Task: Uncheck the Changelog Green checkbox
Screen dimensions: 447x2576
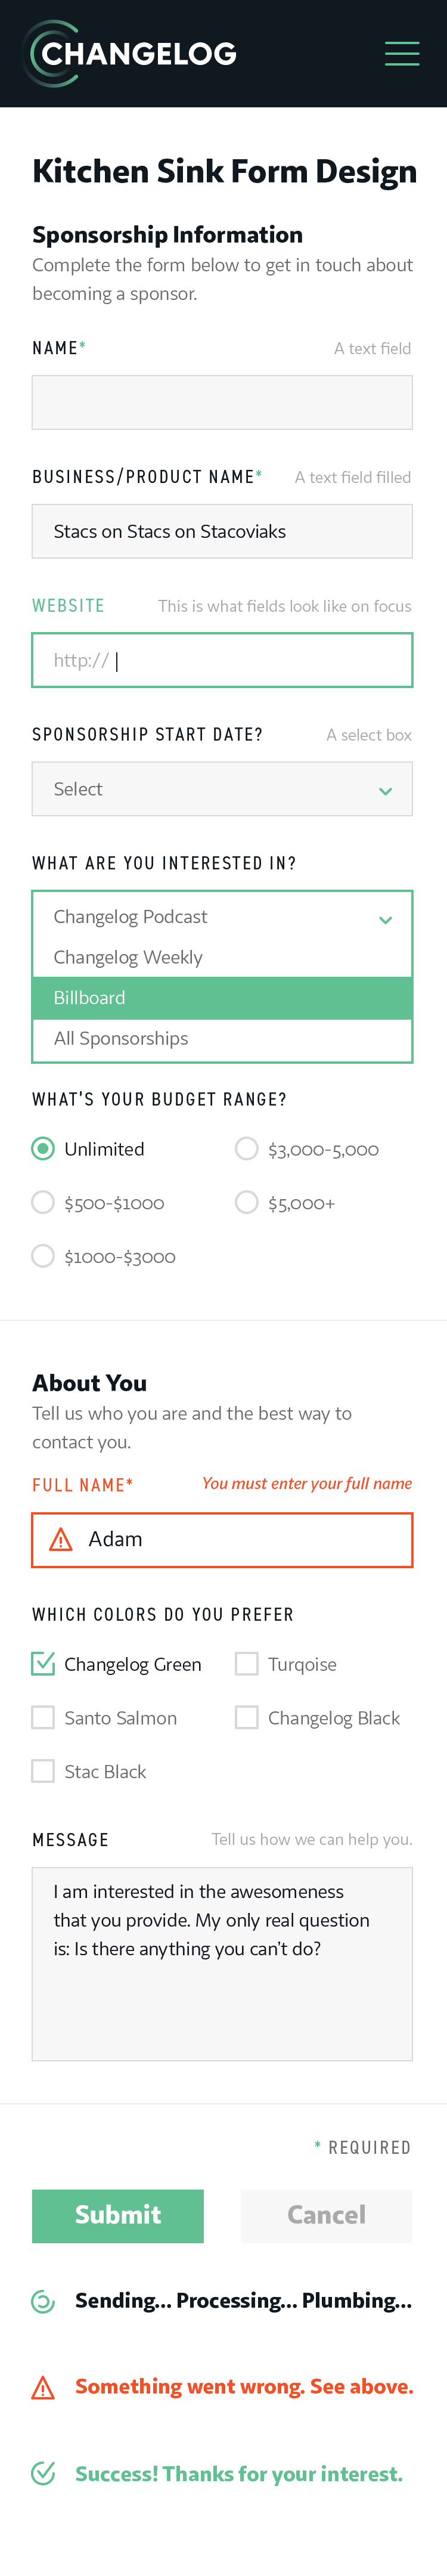Action: (43, 1664)
